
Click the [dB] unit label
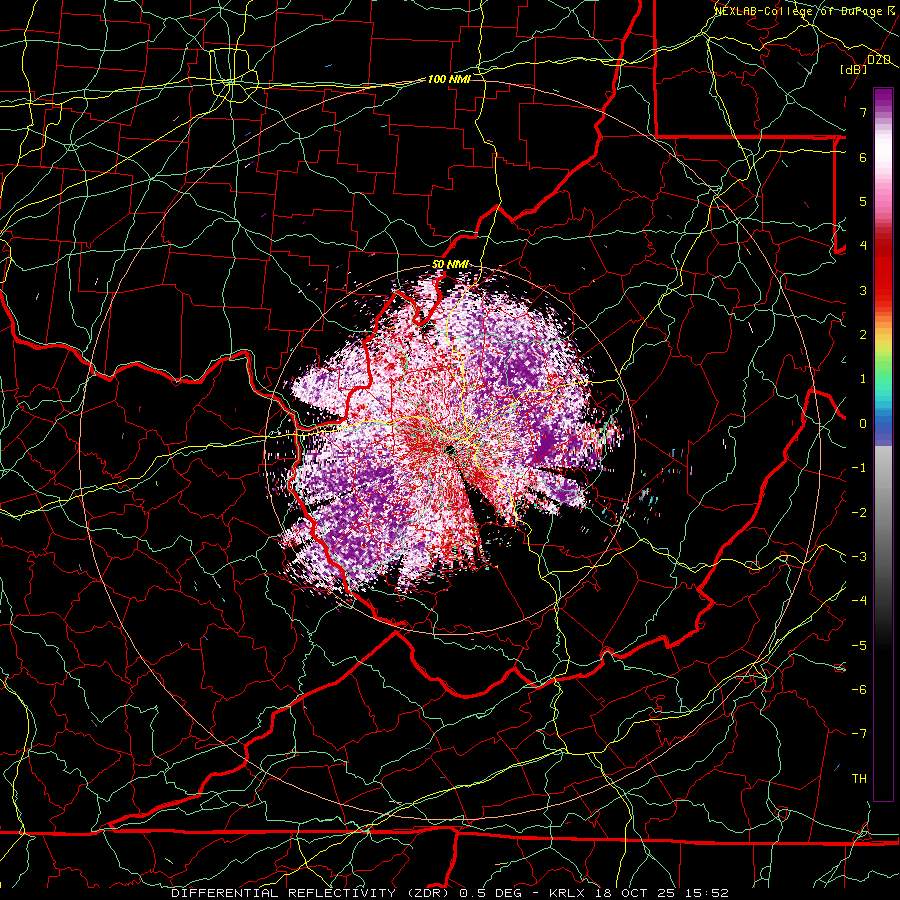[854, 69]
